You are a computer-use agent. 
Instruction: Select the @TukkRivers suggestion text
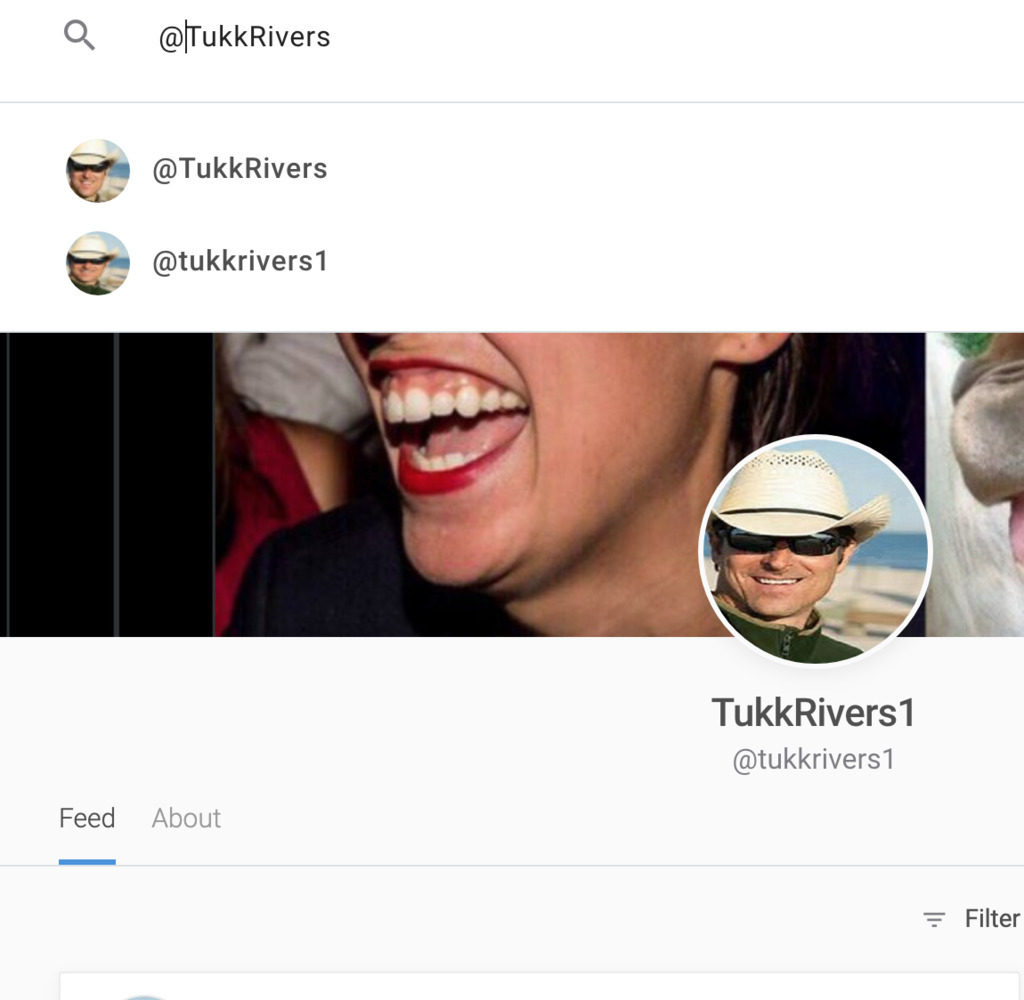(x=239, y=169)
